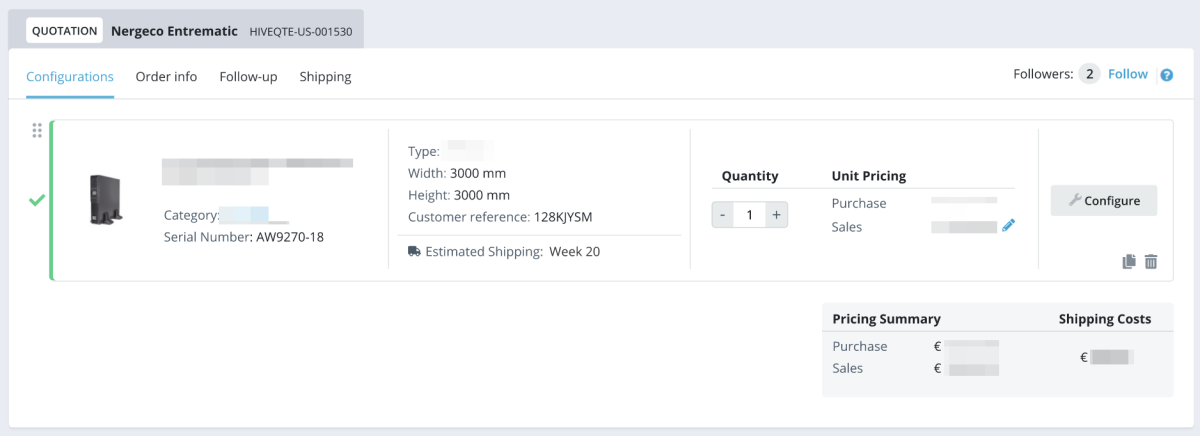Click the quantity input field showing 1
Screen dimensions: 1200x436
(x=749, y=214)
